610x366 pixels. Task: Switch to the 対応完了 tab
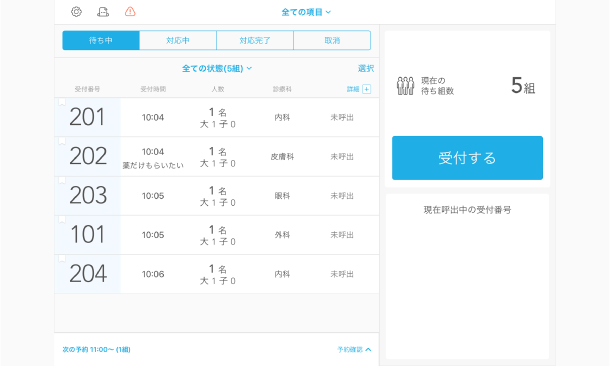point(255,40)
